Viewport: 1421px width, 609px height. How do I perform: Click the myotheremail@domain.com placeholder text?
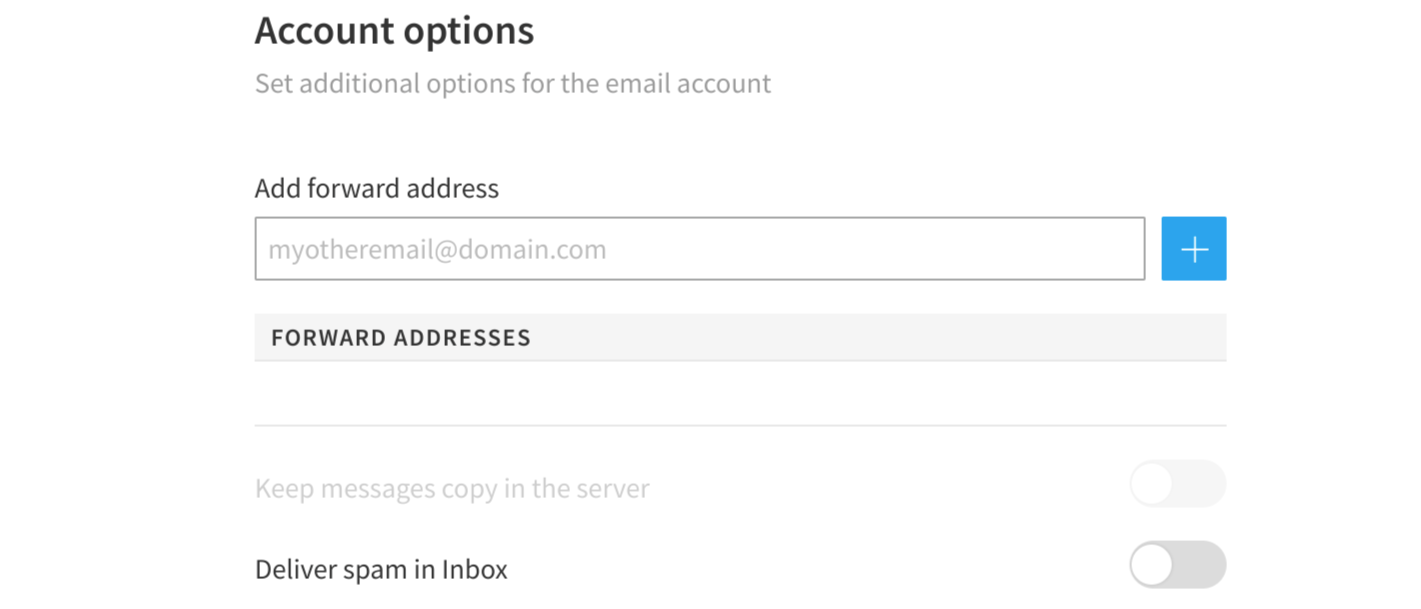(x=437, y=249)
